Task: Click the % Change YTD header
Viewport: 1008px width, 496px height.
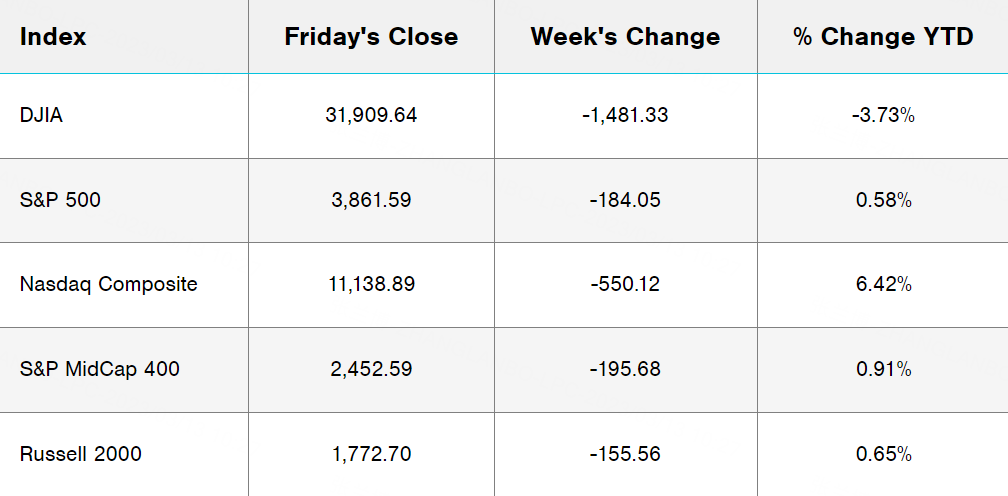Action: pos(883,37)
